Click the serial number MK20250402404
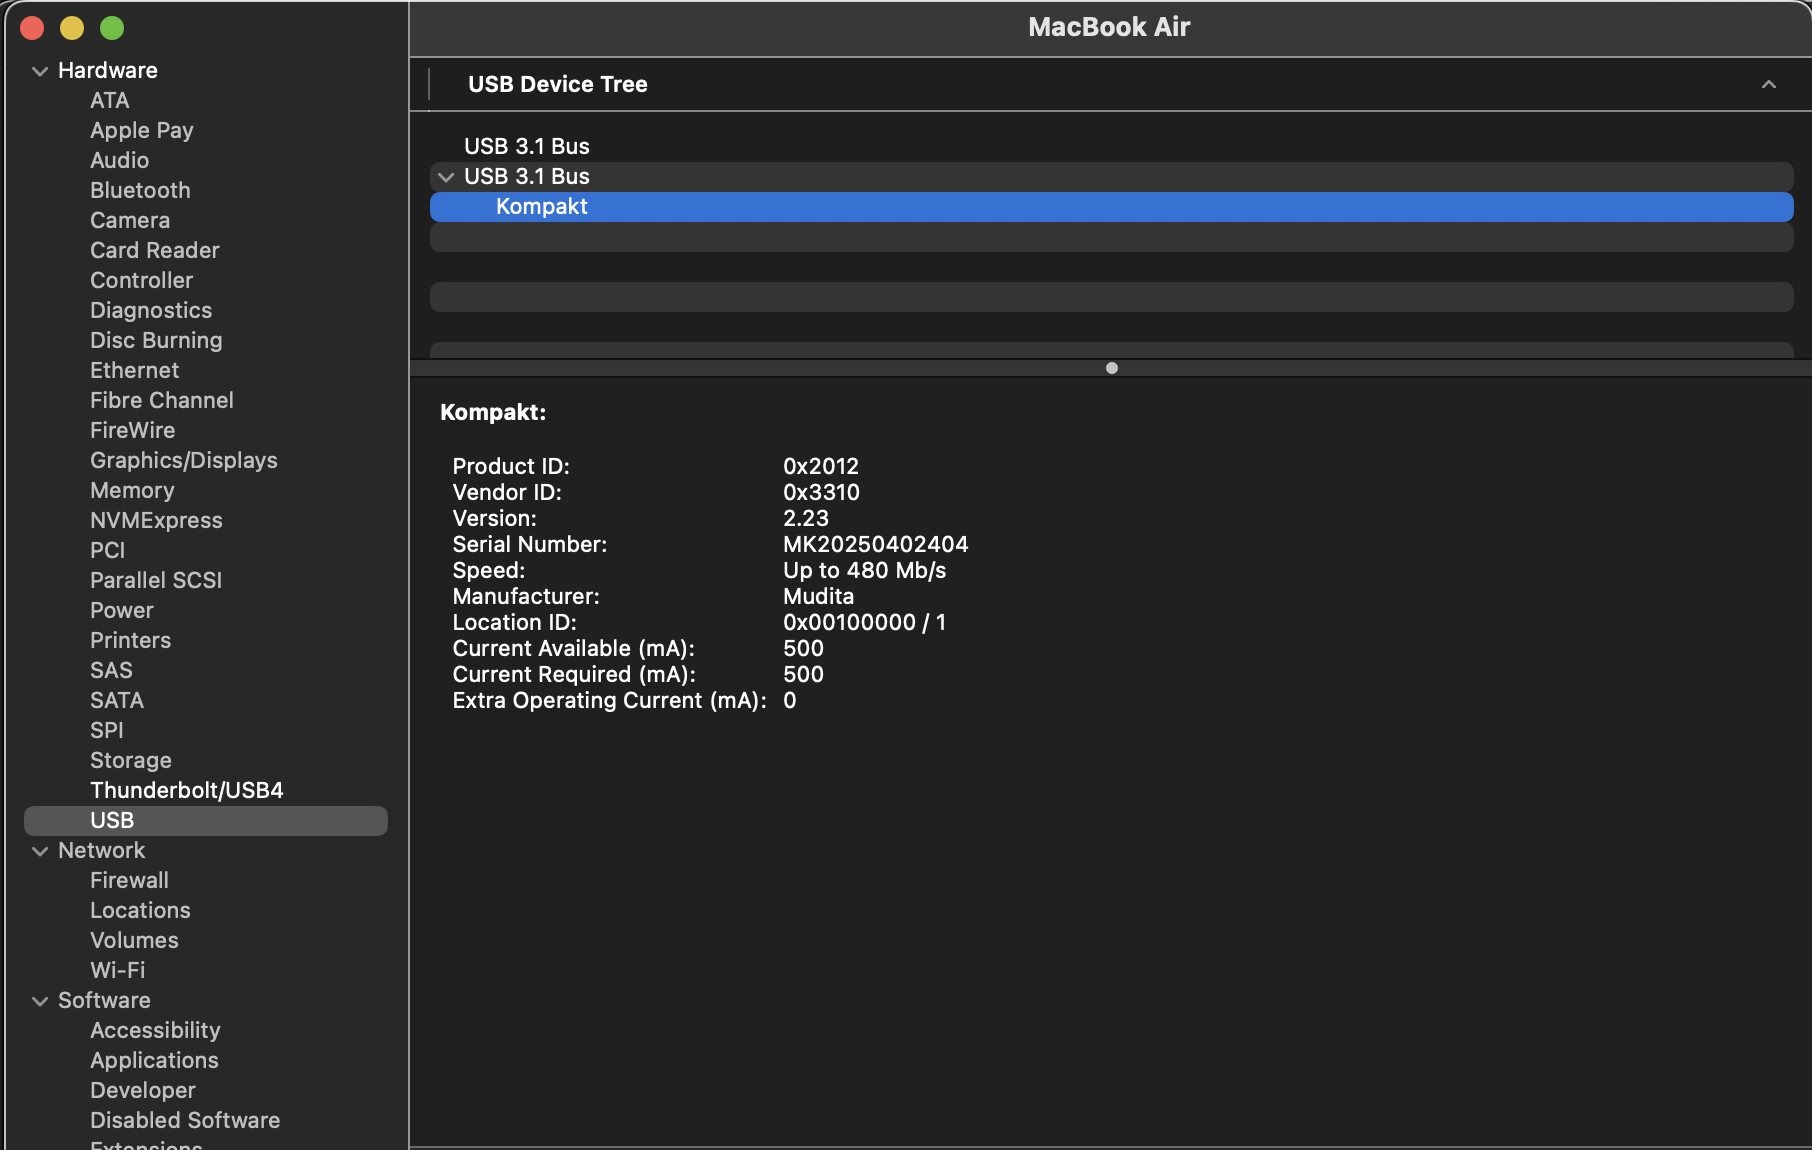 coord(876,544)
